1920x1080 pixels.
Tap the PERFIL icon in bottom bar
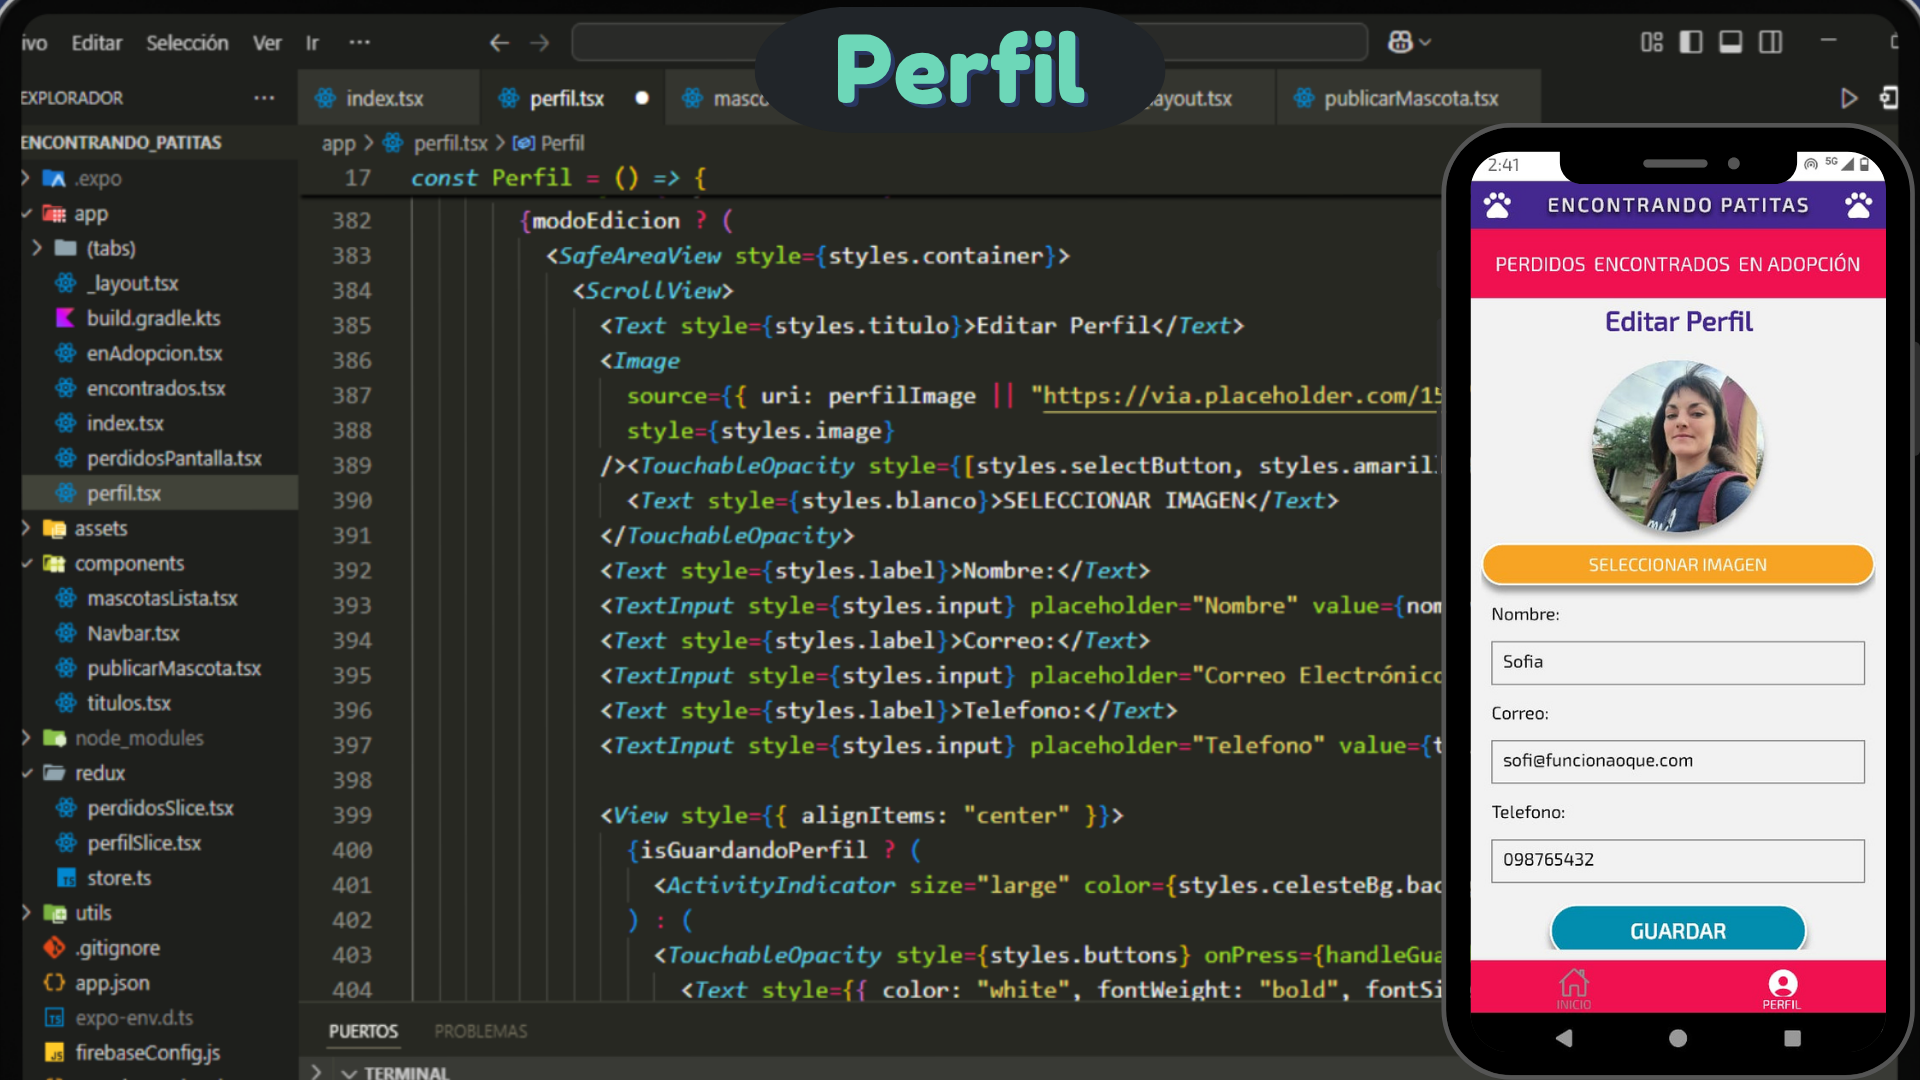[x=1781, y=987]
